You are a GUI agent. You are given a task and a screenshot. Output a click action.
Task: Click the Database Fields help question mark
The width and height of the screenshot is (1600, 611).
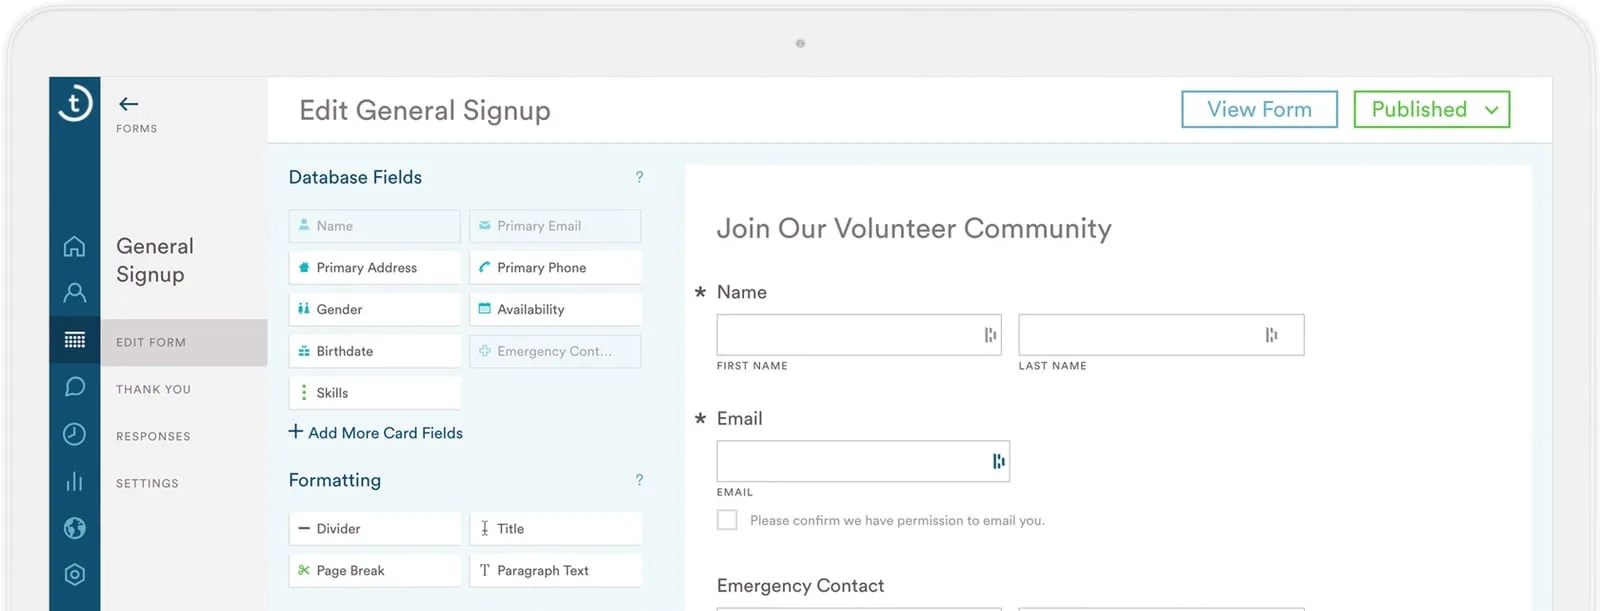[x=639, y=177]
